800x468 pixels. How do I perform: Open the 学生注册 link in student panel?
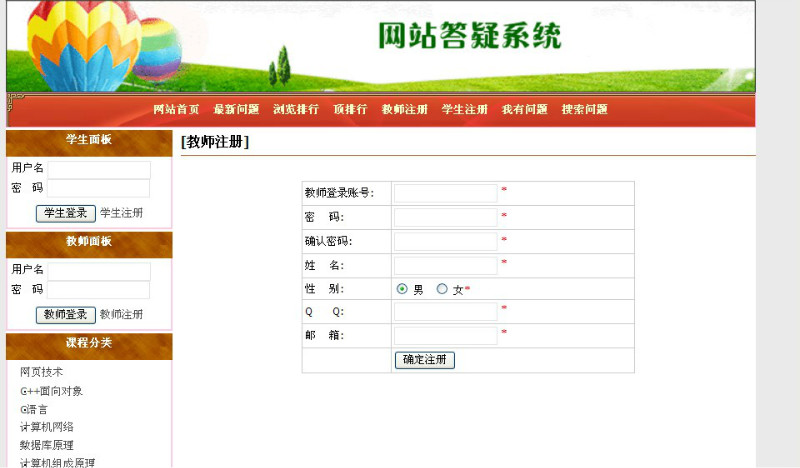pos(121,213)
